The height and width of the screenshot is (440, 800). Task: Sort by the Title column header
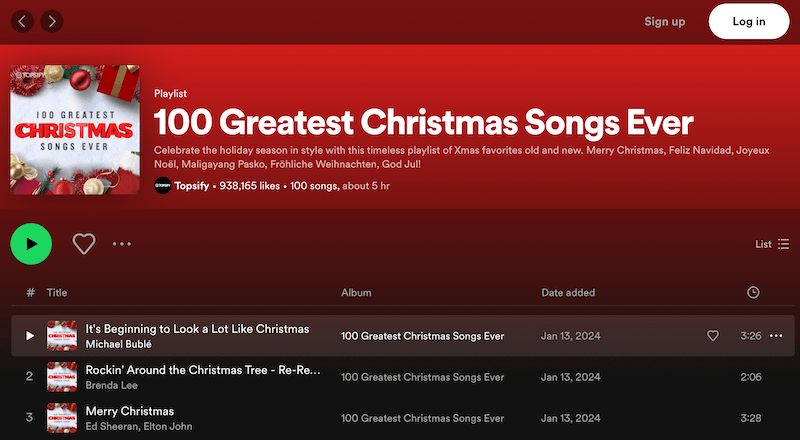coord(57,293)
